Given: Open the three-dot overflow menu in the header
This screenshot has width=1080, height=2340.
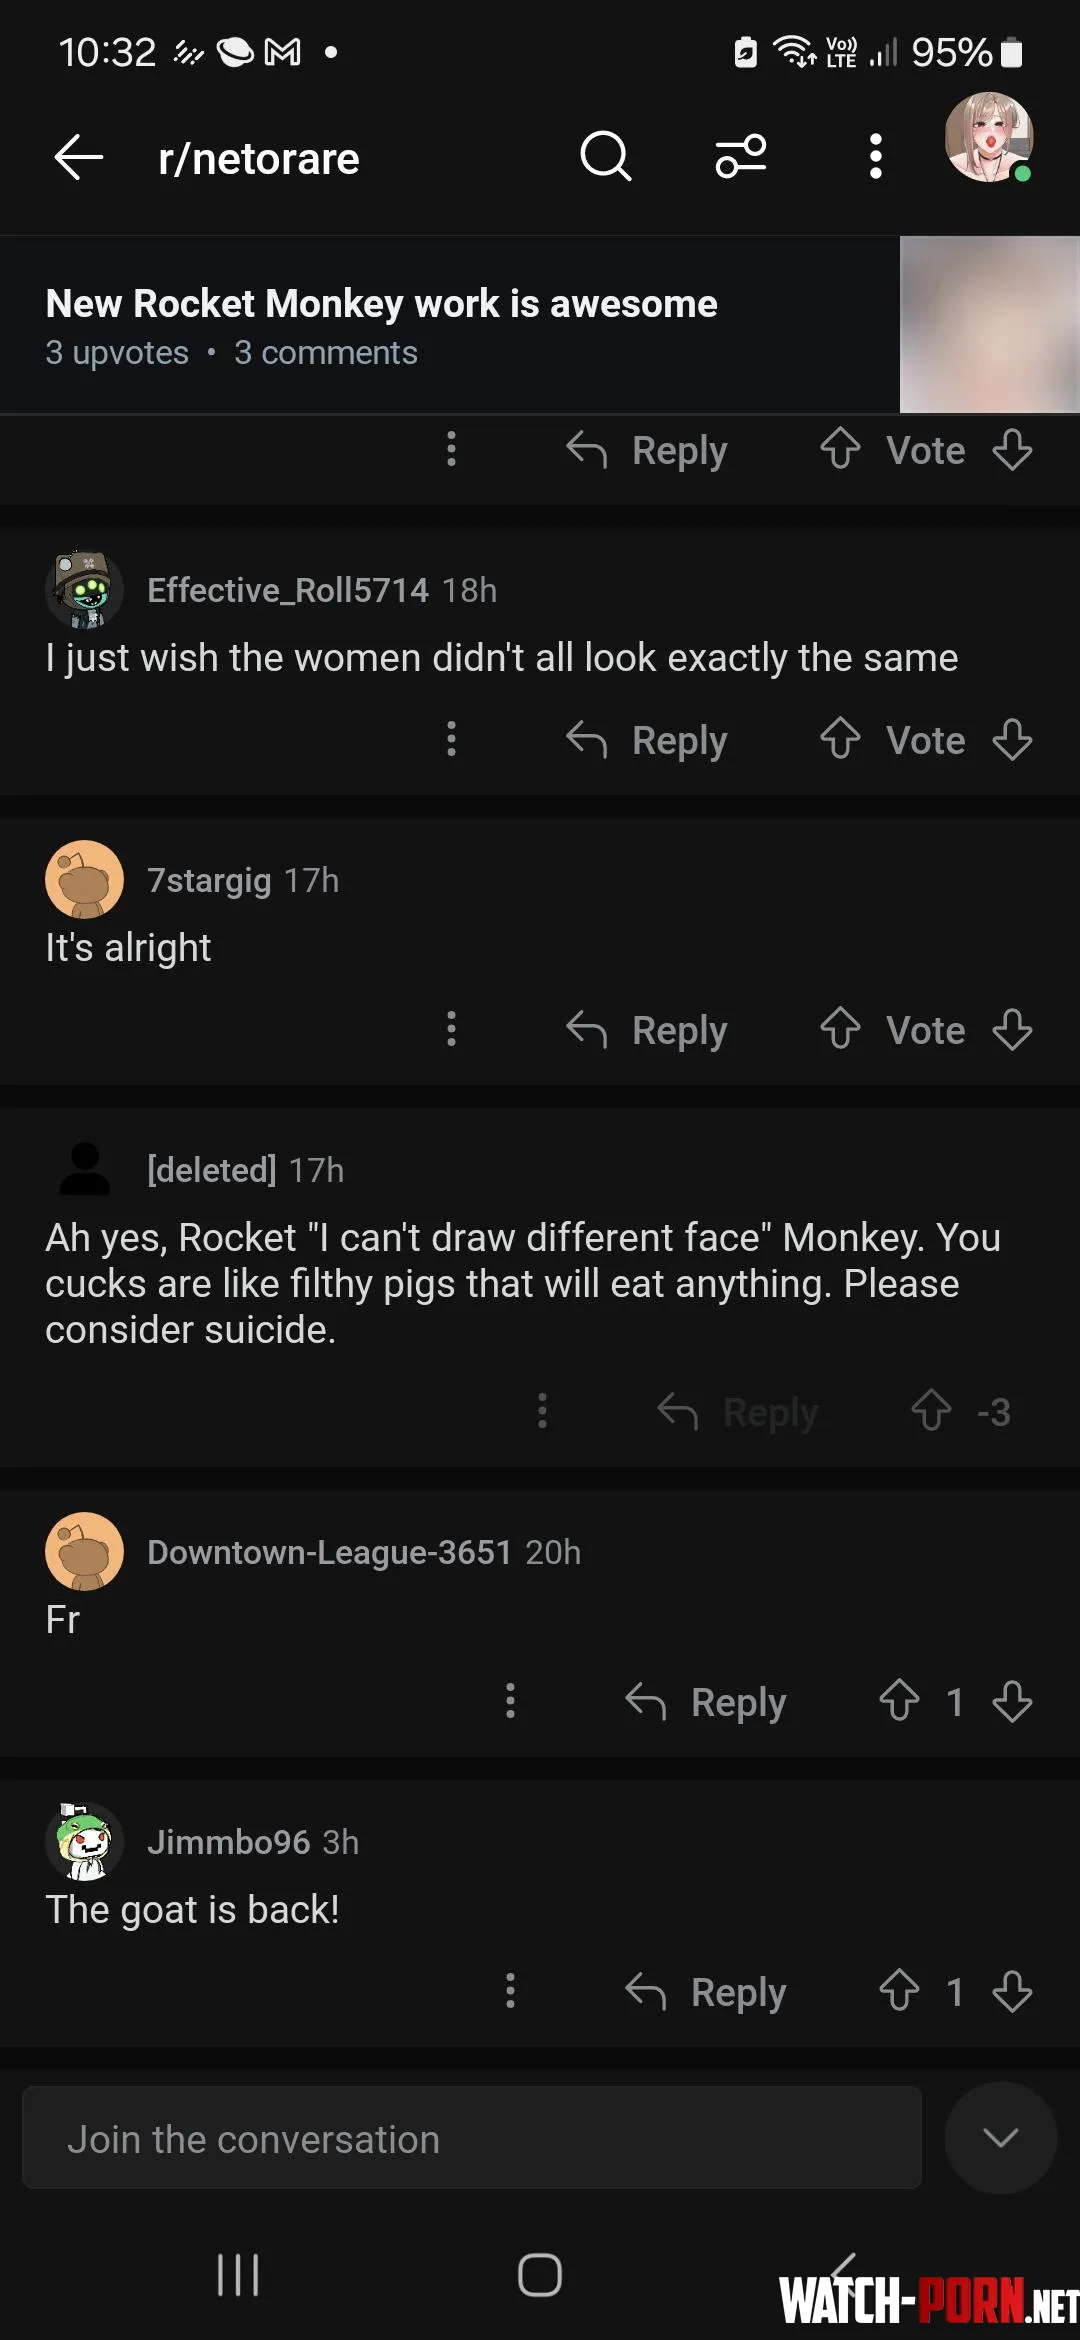Looking at the screenshot, I should (876, 157).
